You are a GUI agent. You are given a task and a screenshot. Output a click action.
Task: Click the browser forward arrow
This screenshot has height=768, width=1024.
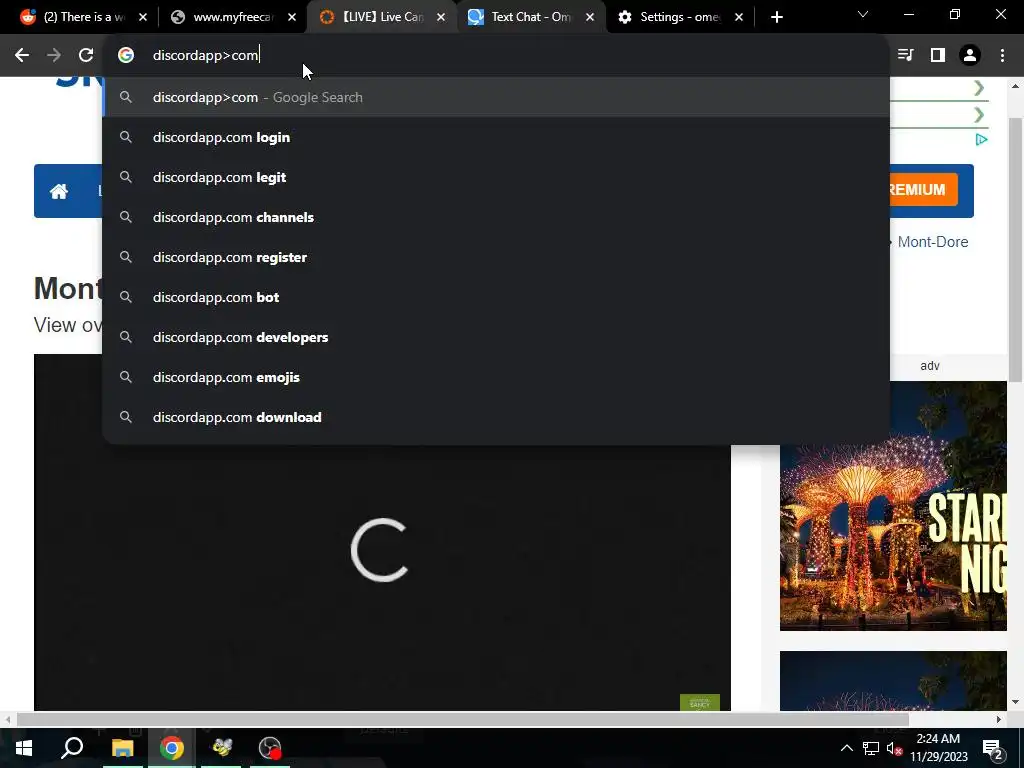pyautogui.click(x=54, y=56)
